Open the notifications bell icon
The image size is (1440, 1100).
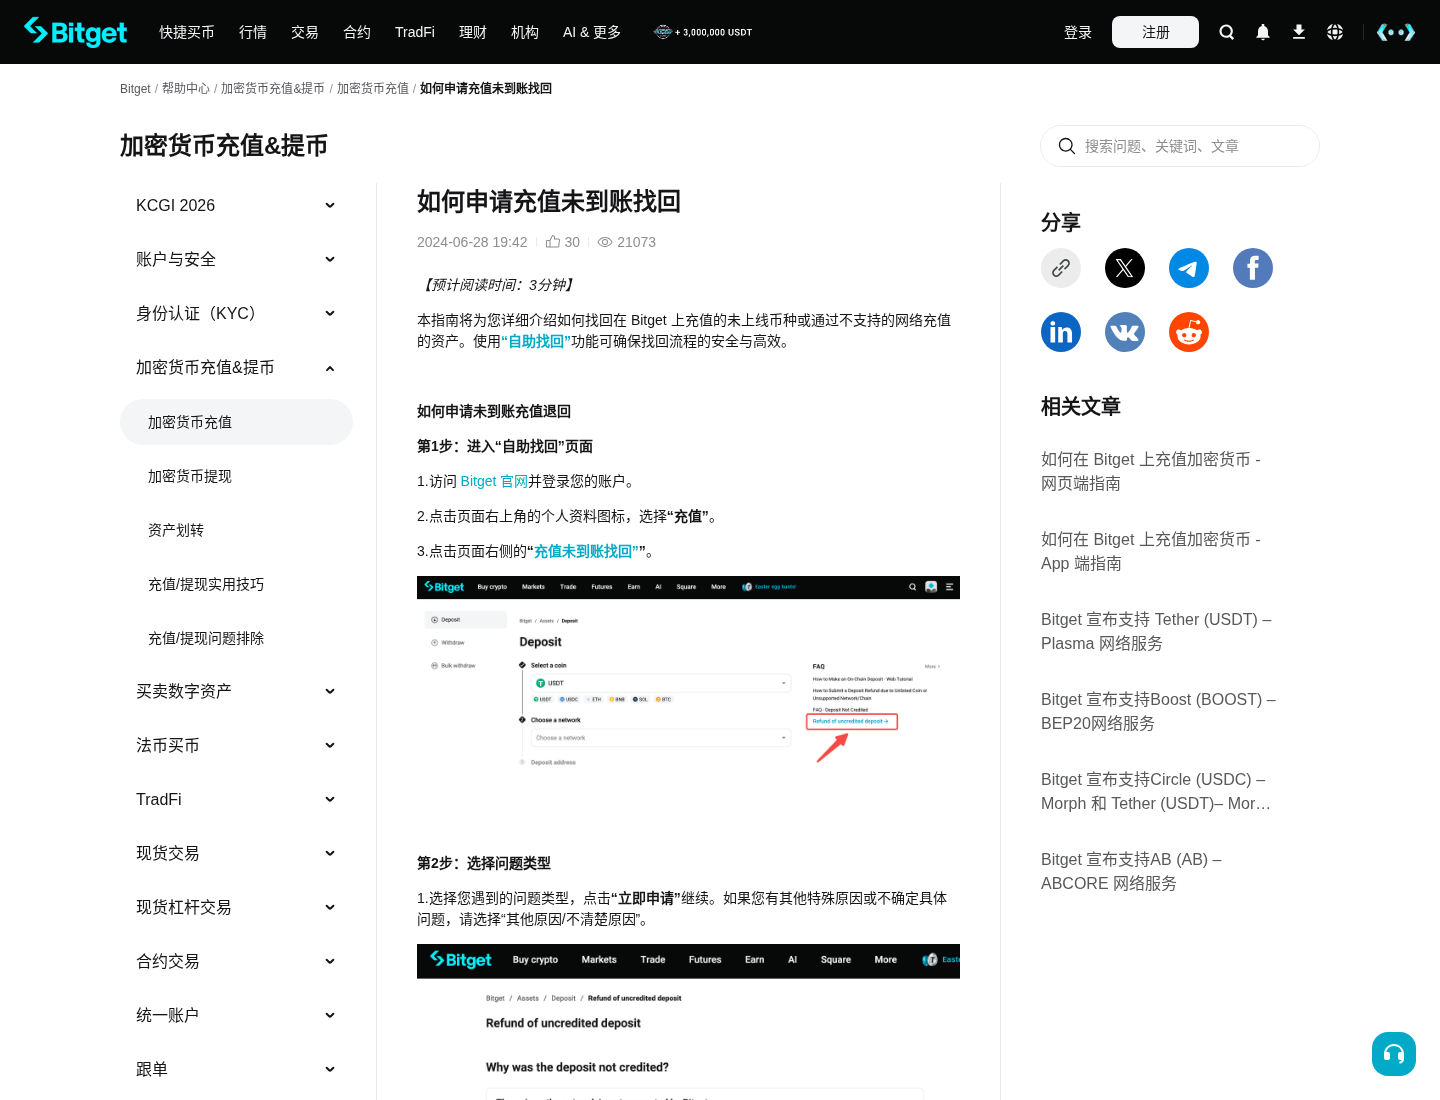coord(1263,32)
